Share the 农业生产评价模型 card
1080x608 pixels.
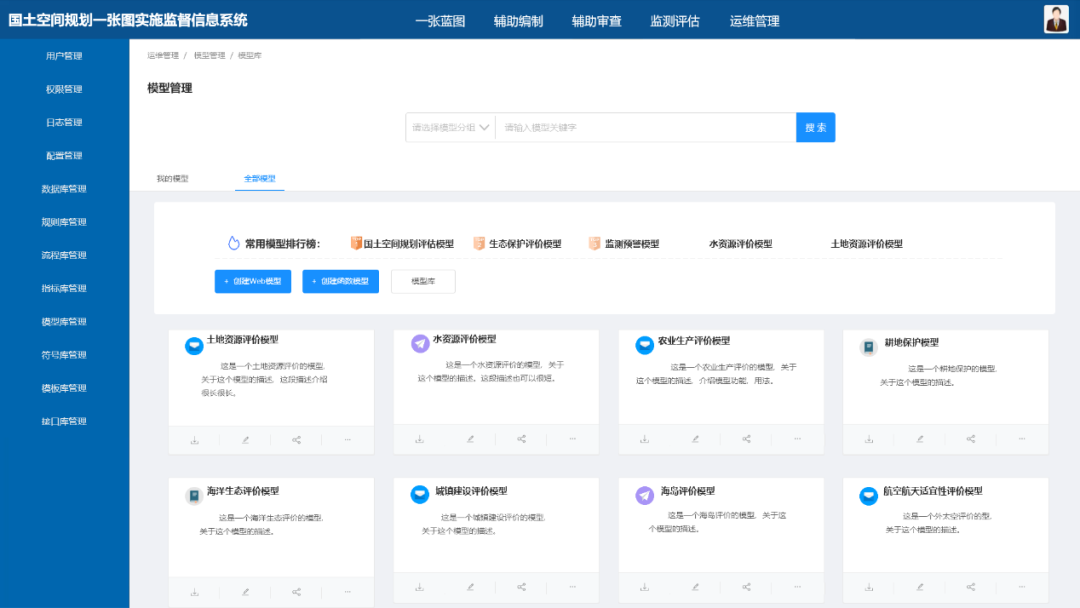click(x=747, y=439)
